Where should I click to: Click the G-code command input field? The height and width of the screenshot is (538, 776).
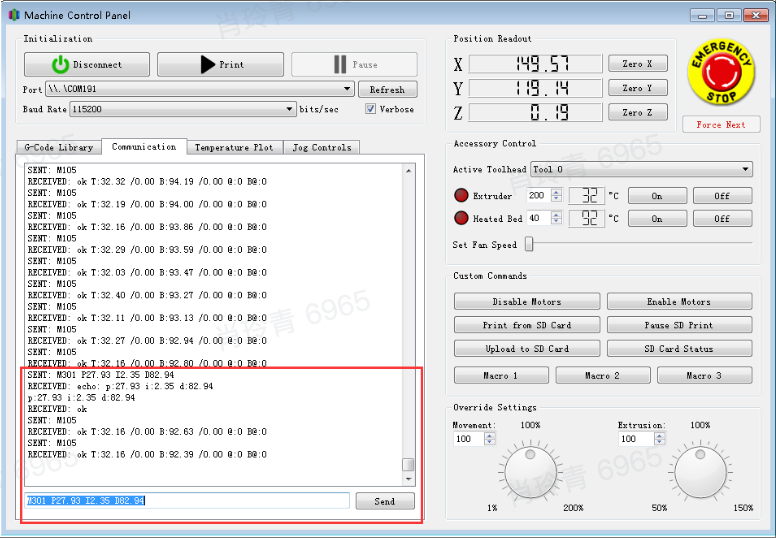(x=187, y=501)
